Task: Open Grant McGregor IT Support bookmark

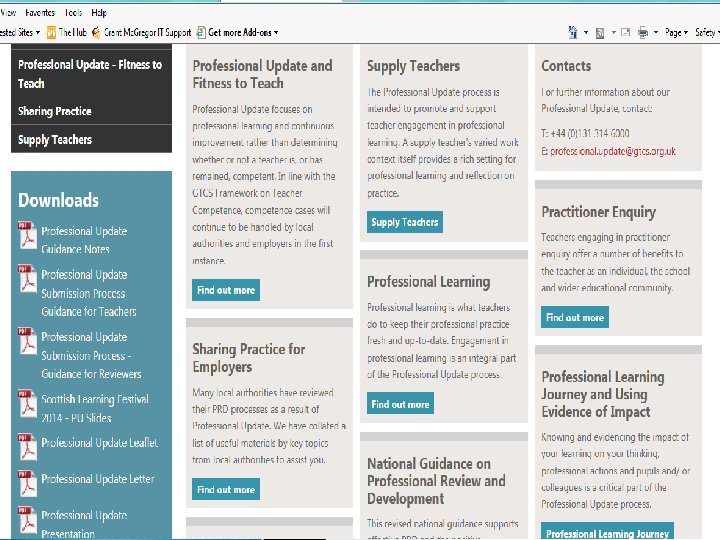Action: click(141, 33)
